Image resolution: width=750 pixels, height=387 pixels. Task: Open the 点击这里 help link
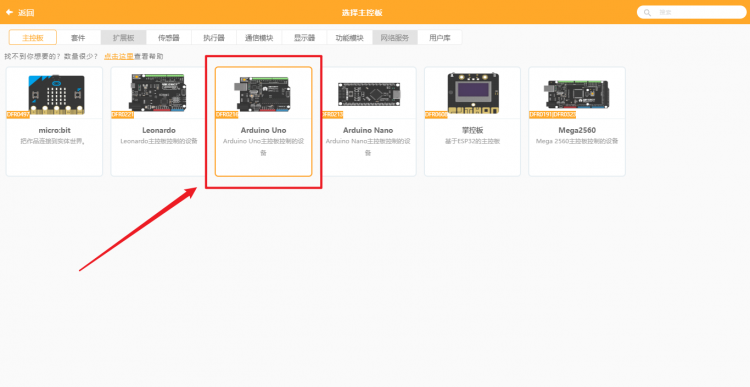pyautogui.click(x=119, y=56)
